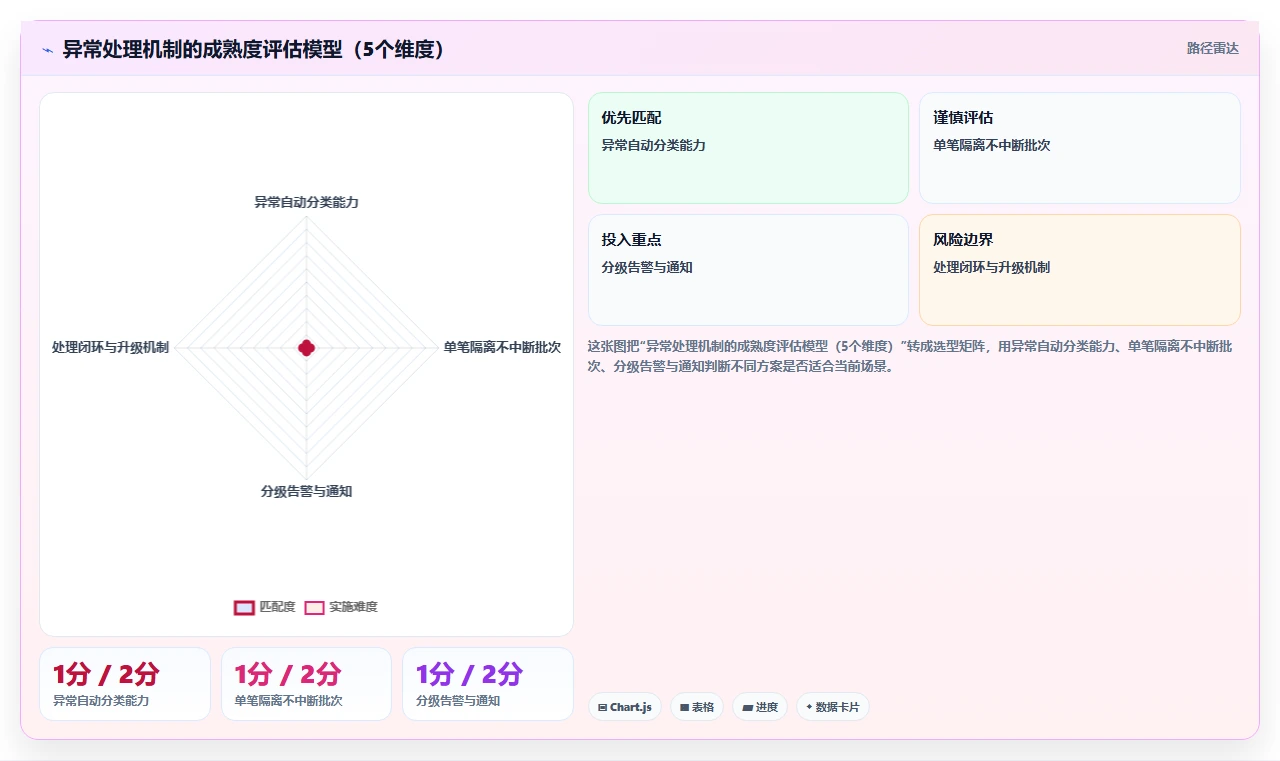Click 单笔隔离不中断批次 text in 谨慎评估 card

991,145
